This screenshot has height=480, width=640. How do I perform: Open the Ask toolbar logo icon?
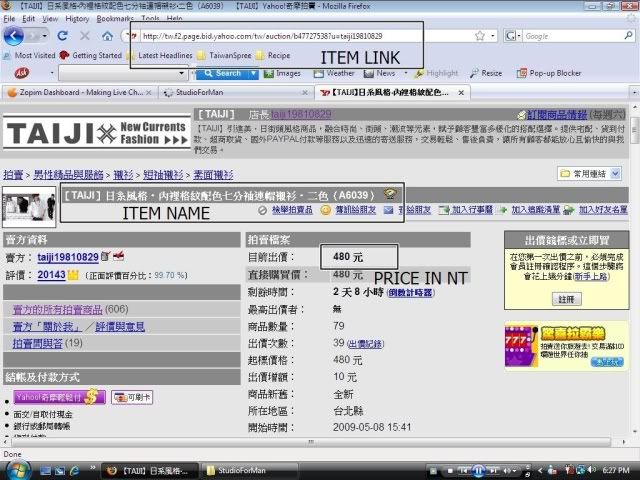[22, 73]
